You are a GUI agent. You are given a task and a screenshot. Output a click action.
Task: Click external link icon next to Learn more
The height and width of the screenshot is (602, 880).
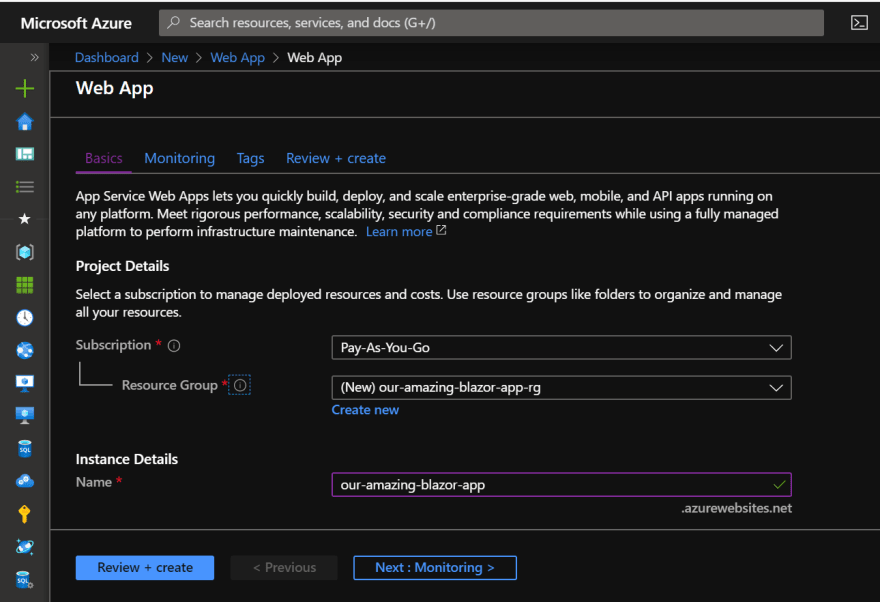tap(442, 230)
